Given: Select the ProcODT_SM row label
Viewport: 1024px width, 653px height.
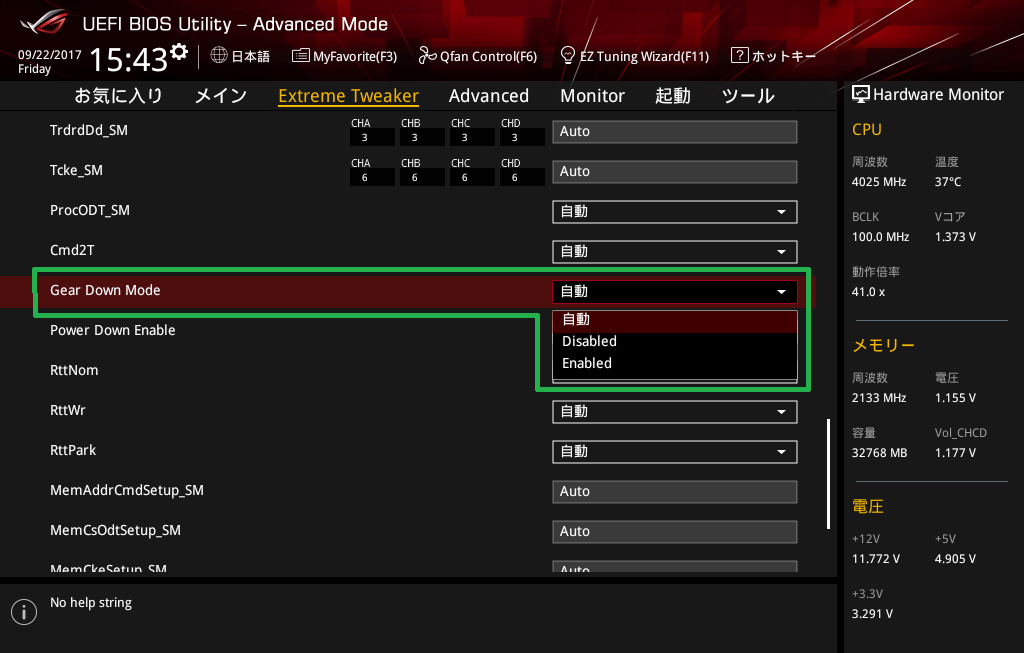Looking at the screenshot, I should (x=89, y=210).
